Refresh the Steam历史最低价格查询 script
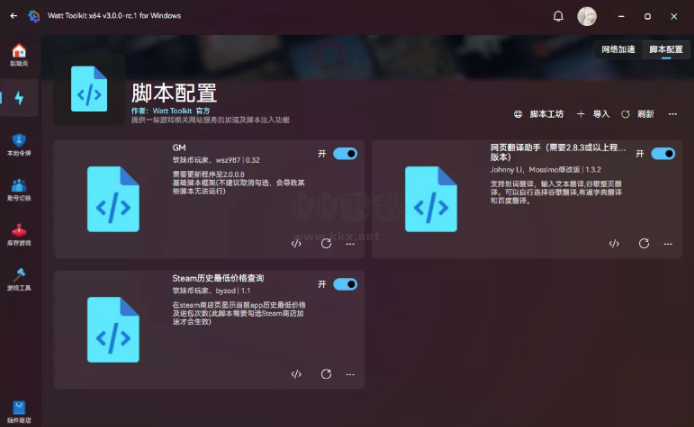The image size is (694, 427). click(326, 374)
